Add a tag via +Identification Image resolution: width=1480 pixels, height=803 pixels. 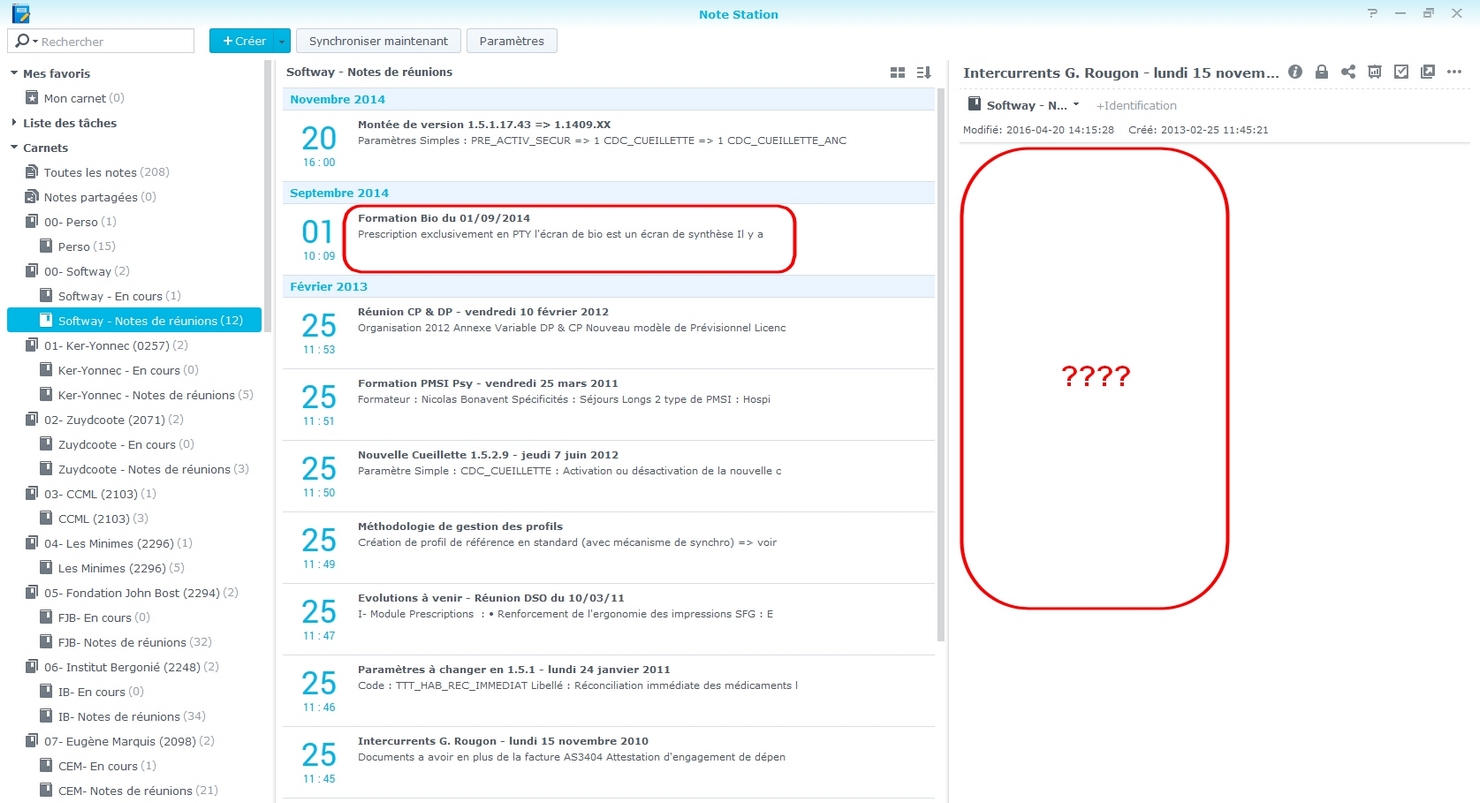pos(1136,105)
